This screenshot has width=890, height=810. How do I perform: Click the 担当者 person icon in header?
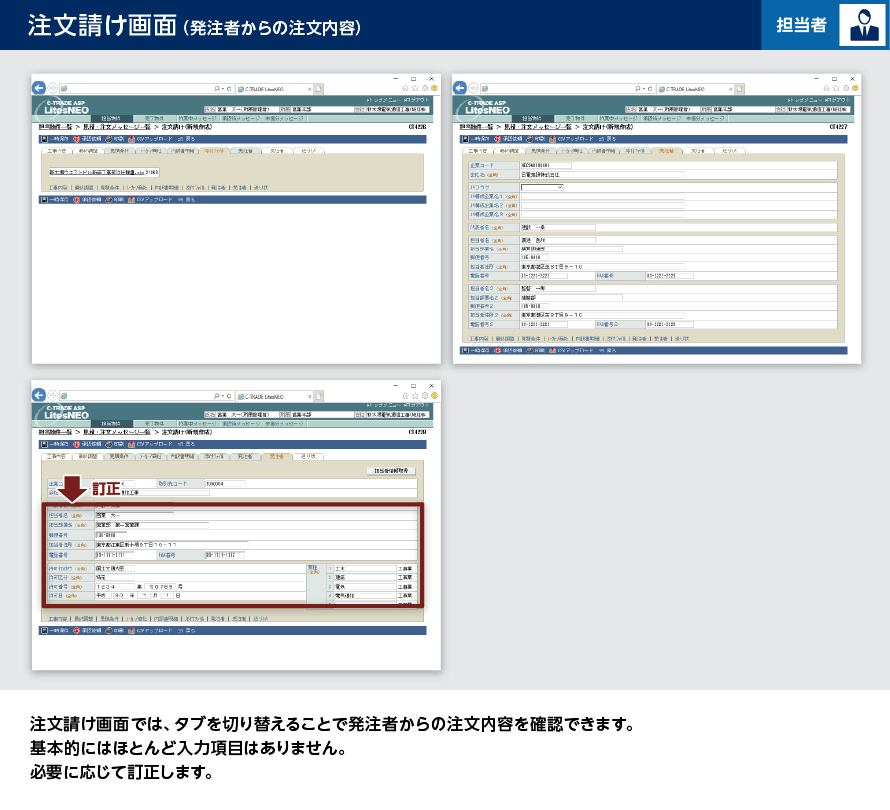click(x=861, y=25)
